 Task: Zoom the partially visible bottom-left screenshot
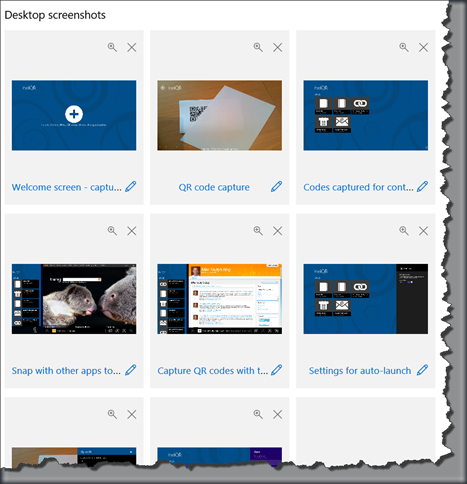click(112, 414)
